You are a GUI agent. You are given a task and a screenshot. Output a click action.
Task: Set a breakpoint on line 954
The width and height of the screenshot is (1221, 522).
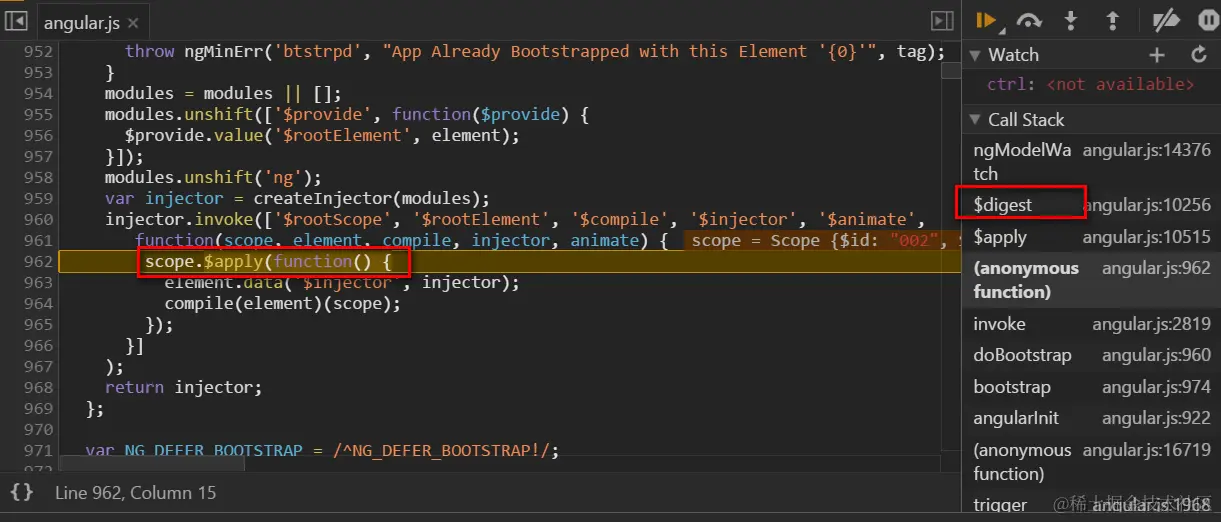coord(38,94)
